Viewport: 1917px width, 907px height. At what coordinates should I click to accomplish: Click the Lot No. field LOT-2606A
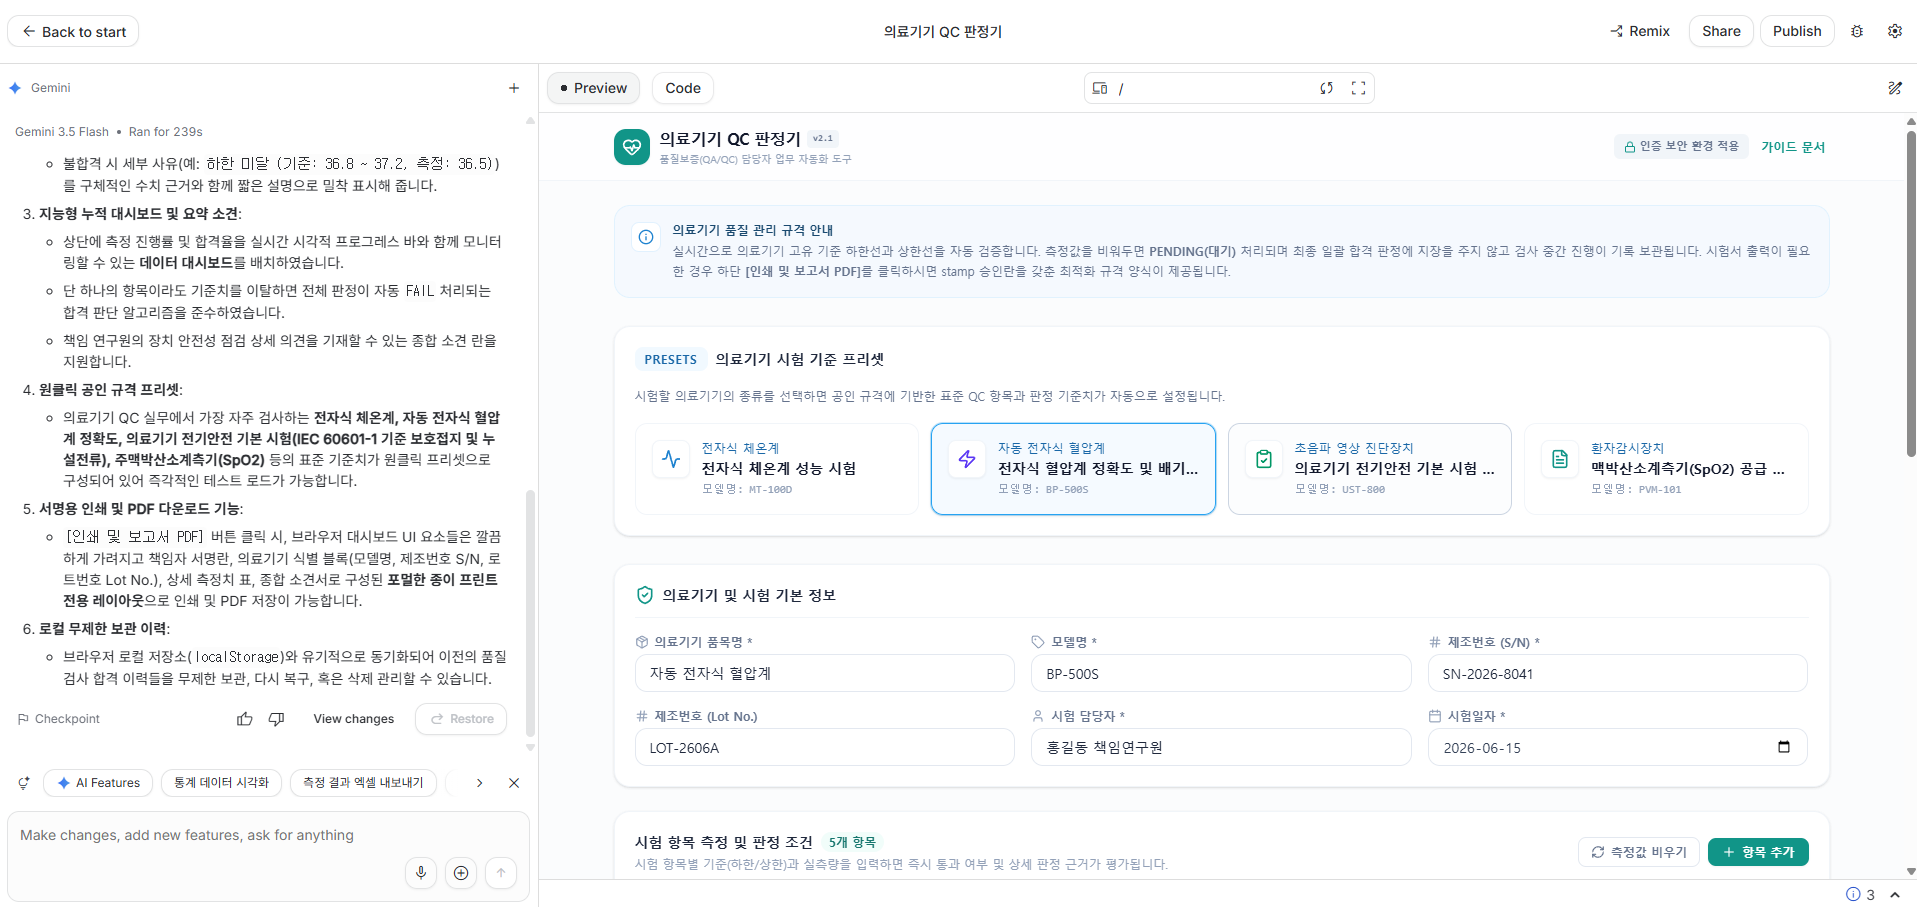pyautogui.click(x=825, y=747)
